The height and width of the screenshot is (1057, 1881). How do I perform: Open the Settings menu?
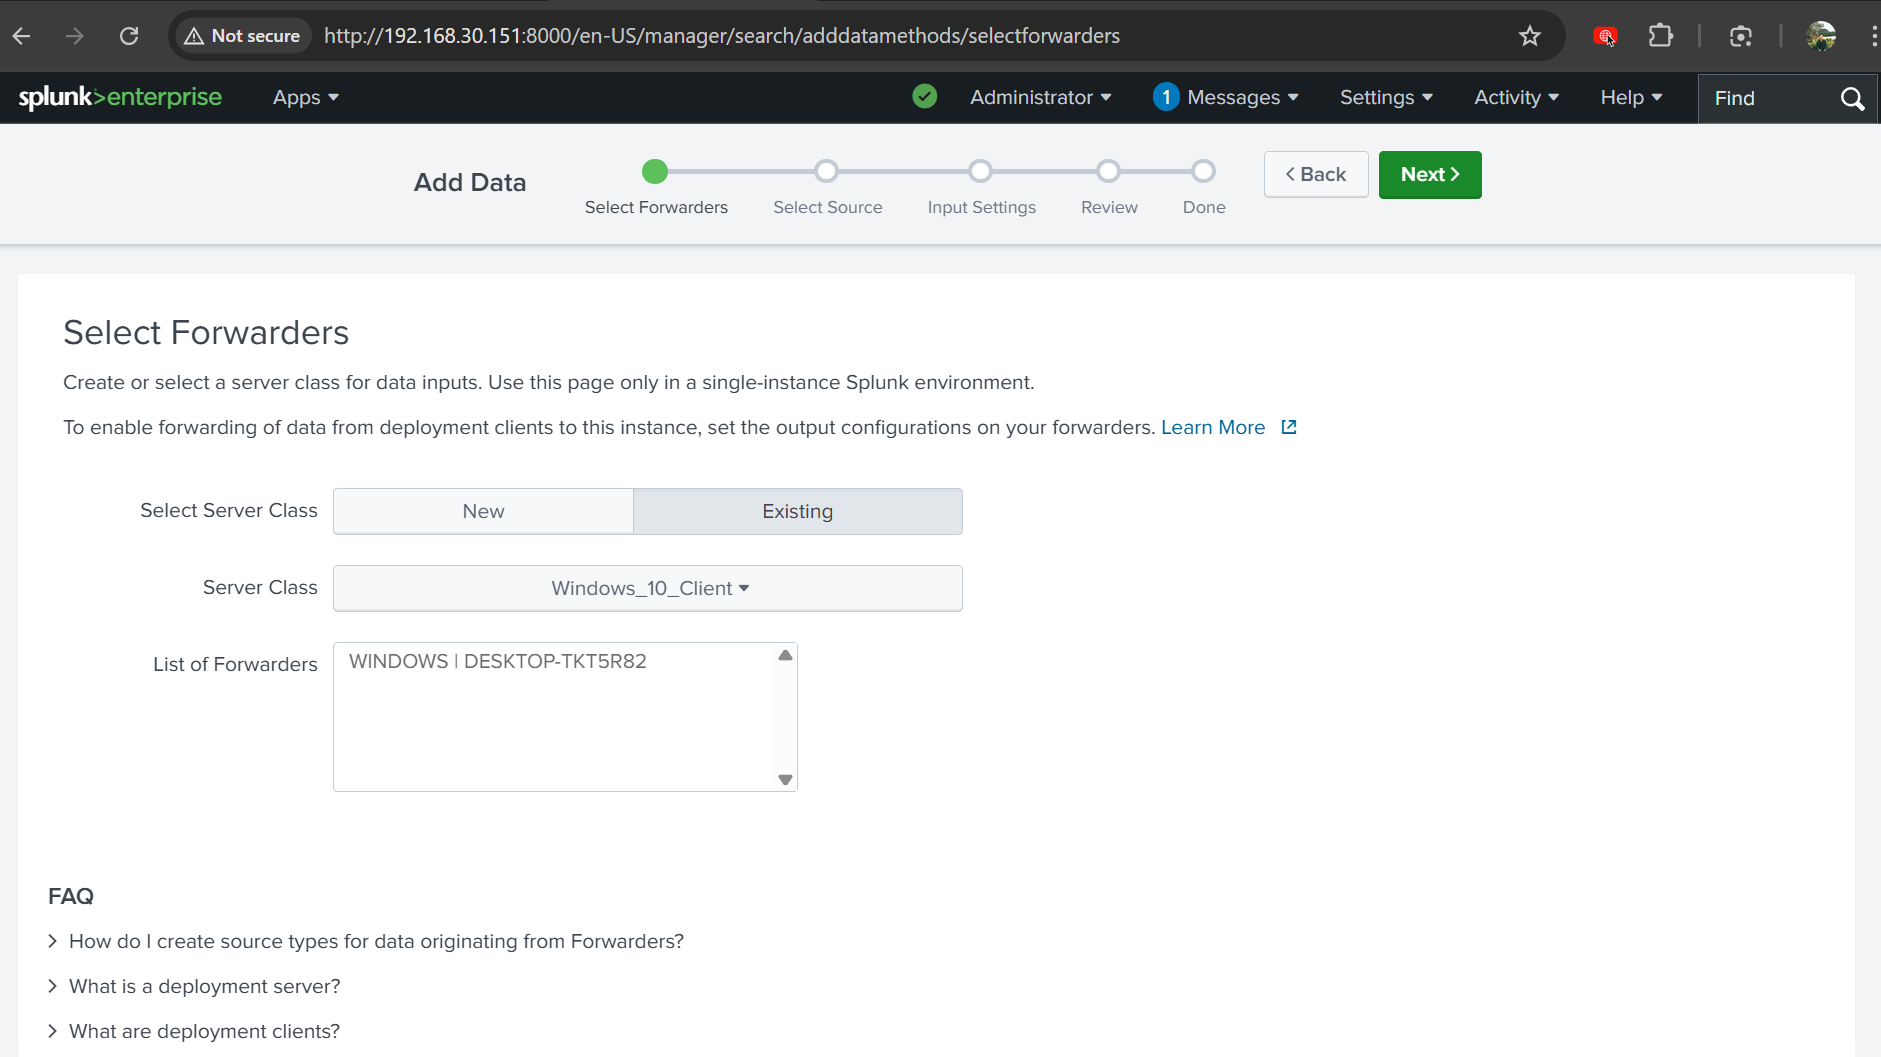point(1386,97)
